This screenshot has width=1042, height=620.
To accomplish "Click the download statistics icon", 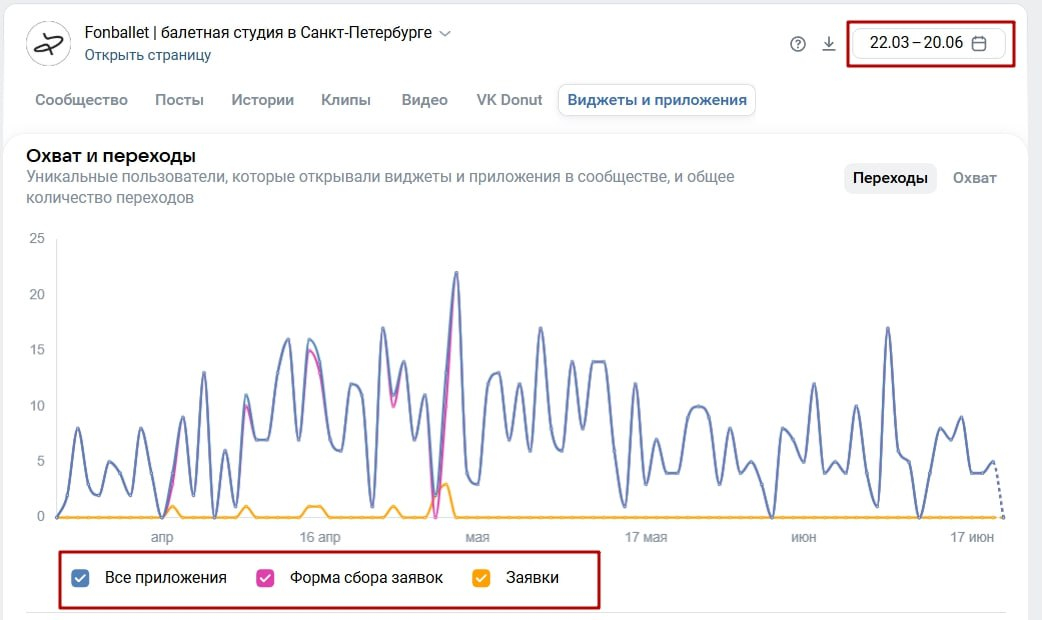I will coord(828,44).
